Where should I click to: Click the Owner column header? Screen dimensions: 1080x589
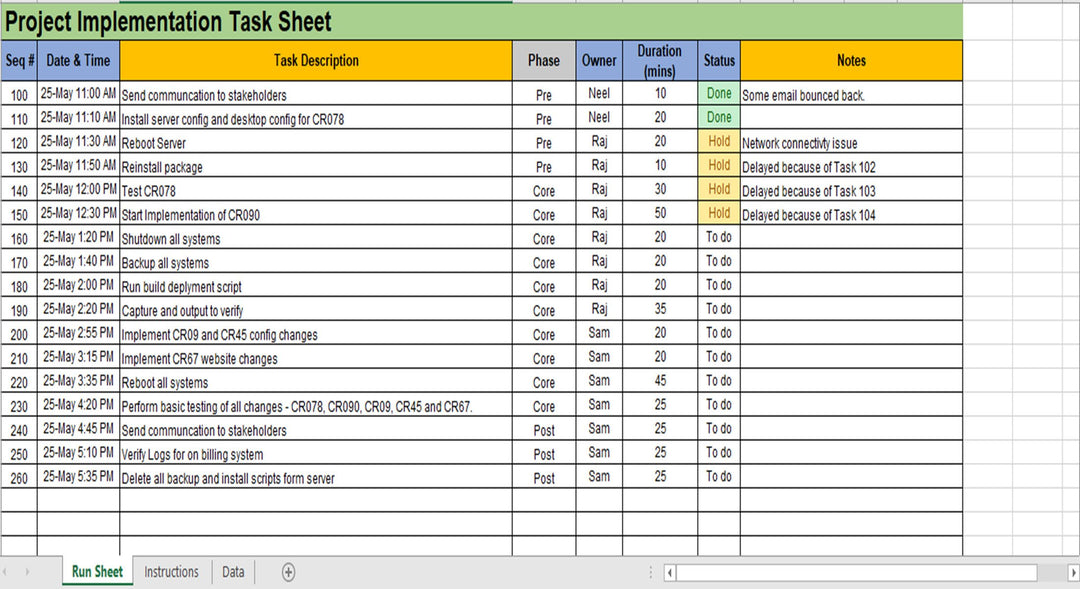(x=599, y=61)
